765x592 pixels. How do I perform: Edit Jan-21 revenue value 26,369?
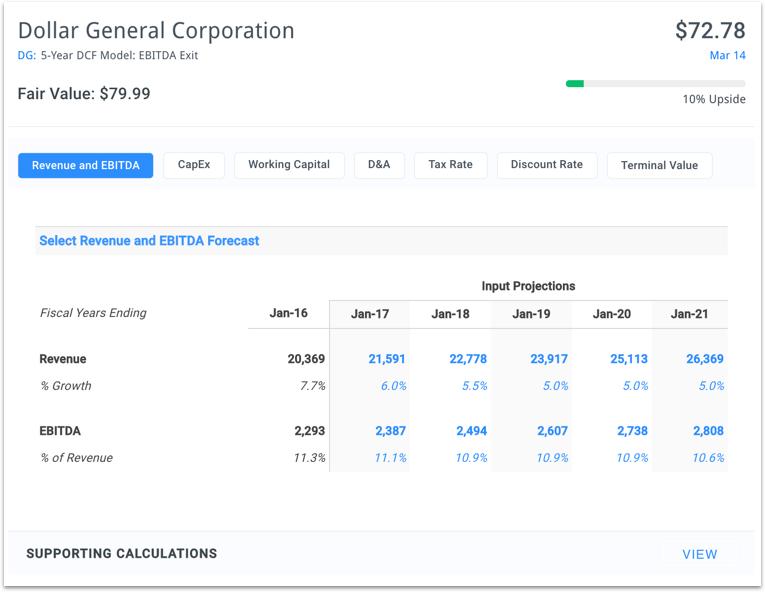pyautogui.click(x=705, y=359)
